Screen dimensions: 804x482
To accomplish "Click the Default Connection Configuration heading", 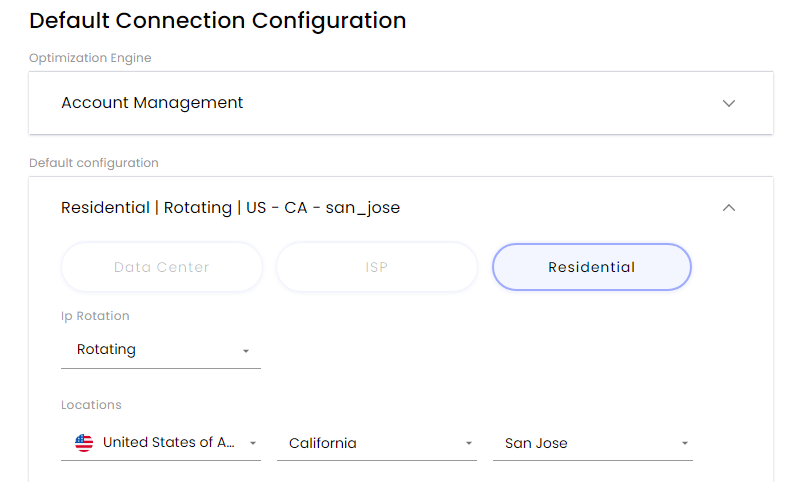I will coord(217,20).
